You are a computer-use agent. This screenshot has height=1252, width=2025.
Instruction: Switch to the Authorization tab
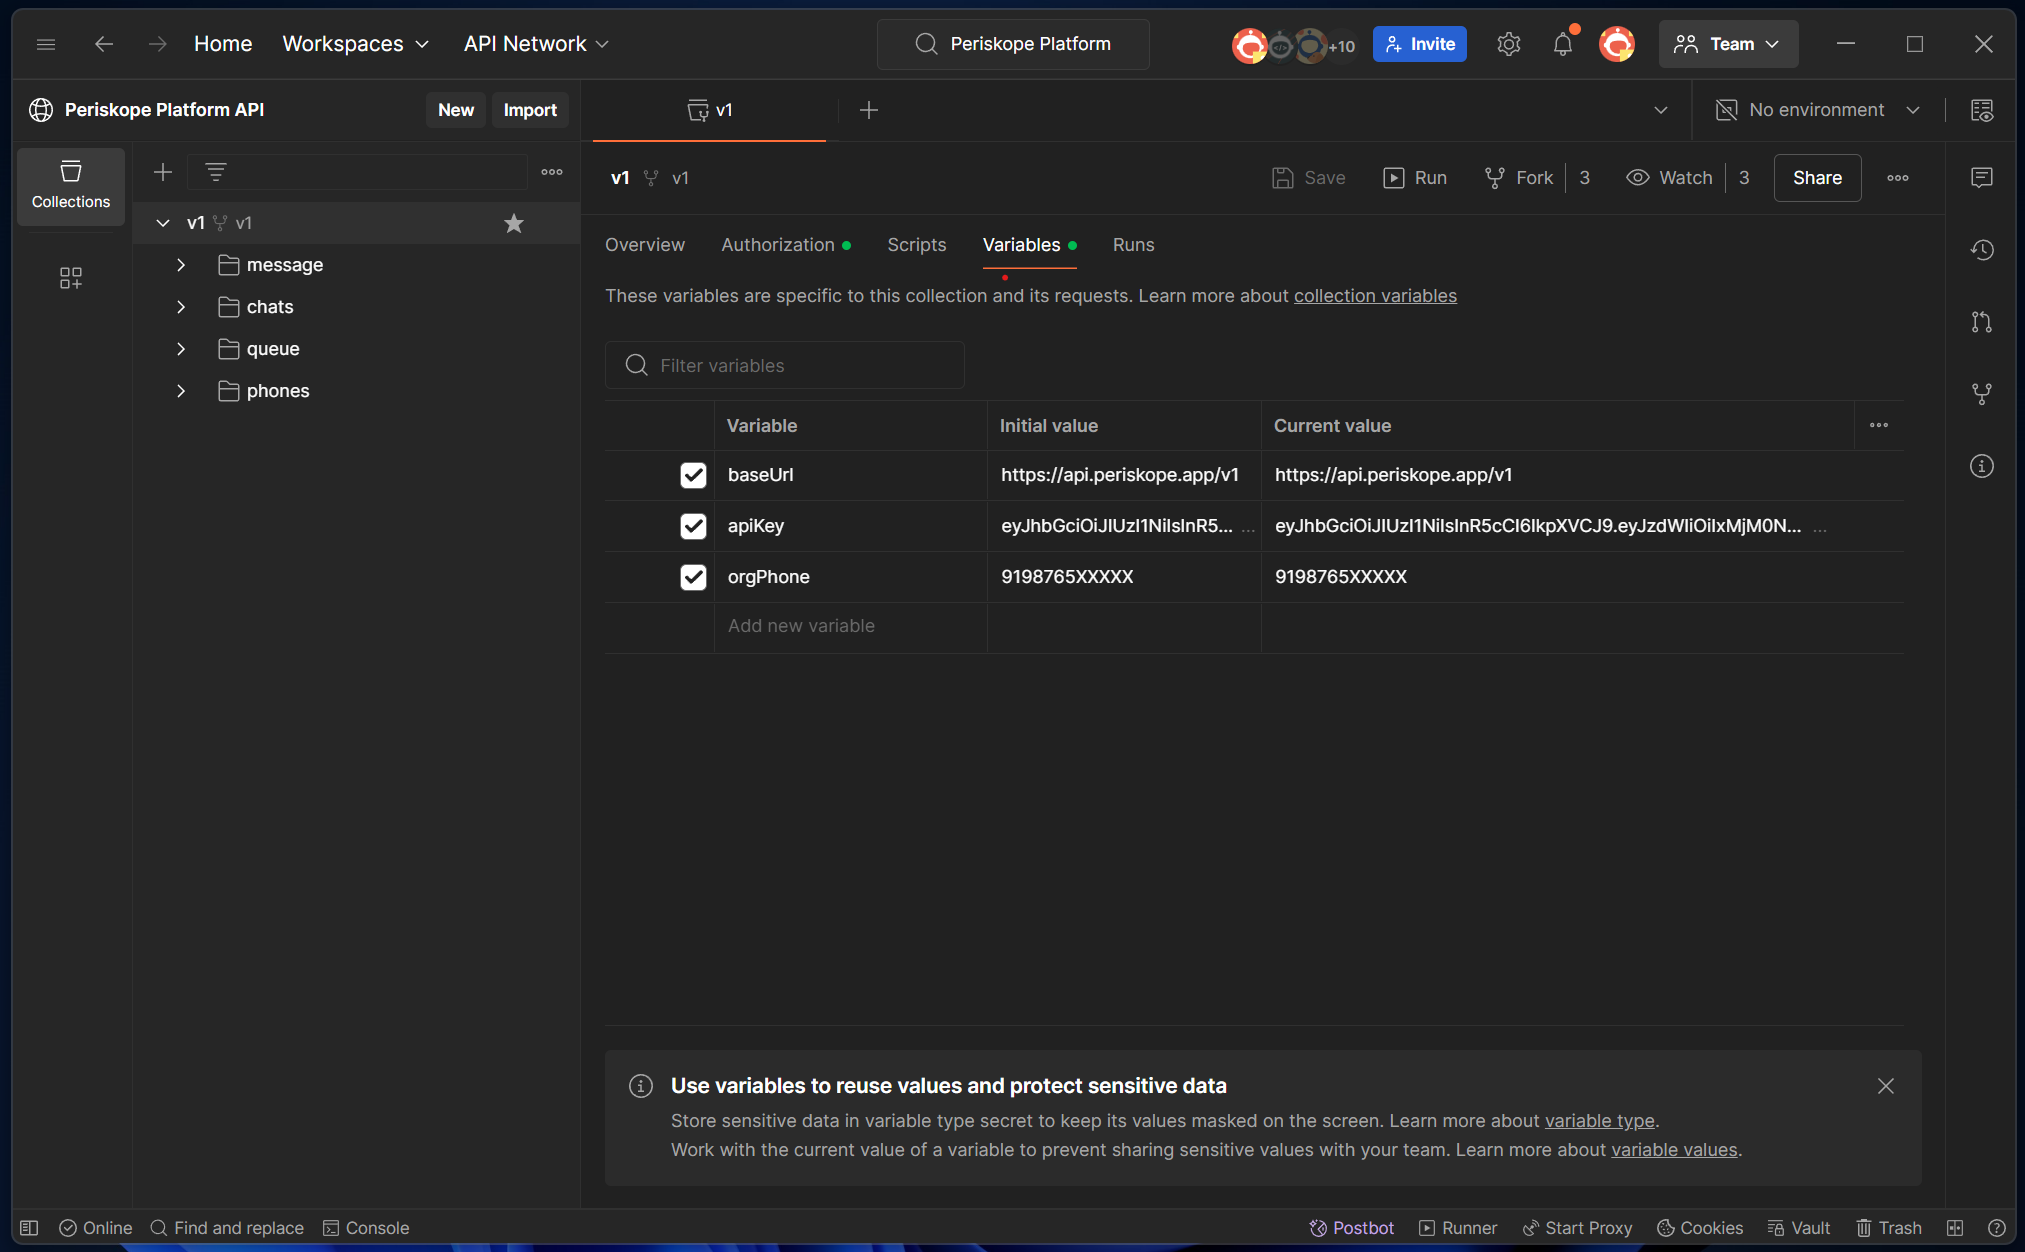click(786, 245)
